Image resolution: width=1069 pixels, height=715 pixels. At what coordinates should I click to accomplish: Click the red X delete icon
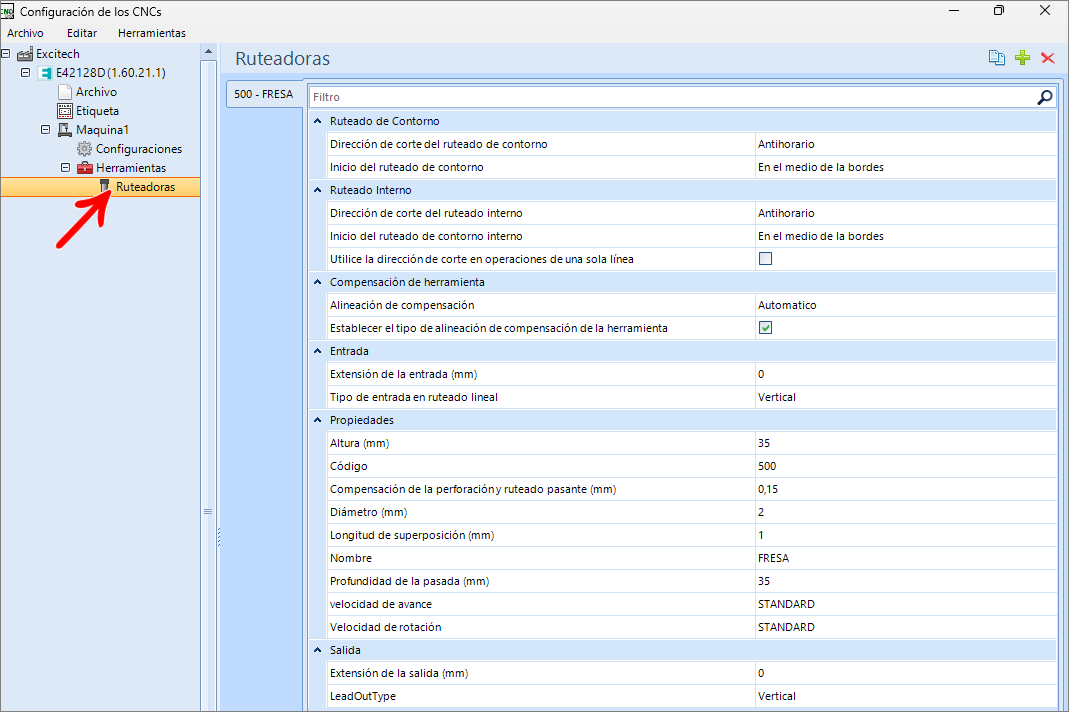coord(1048,58)
